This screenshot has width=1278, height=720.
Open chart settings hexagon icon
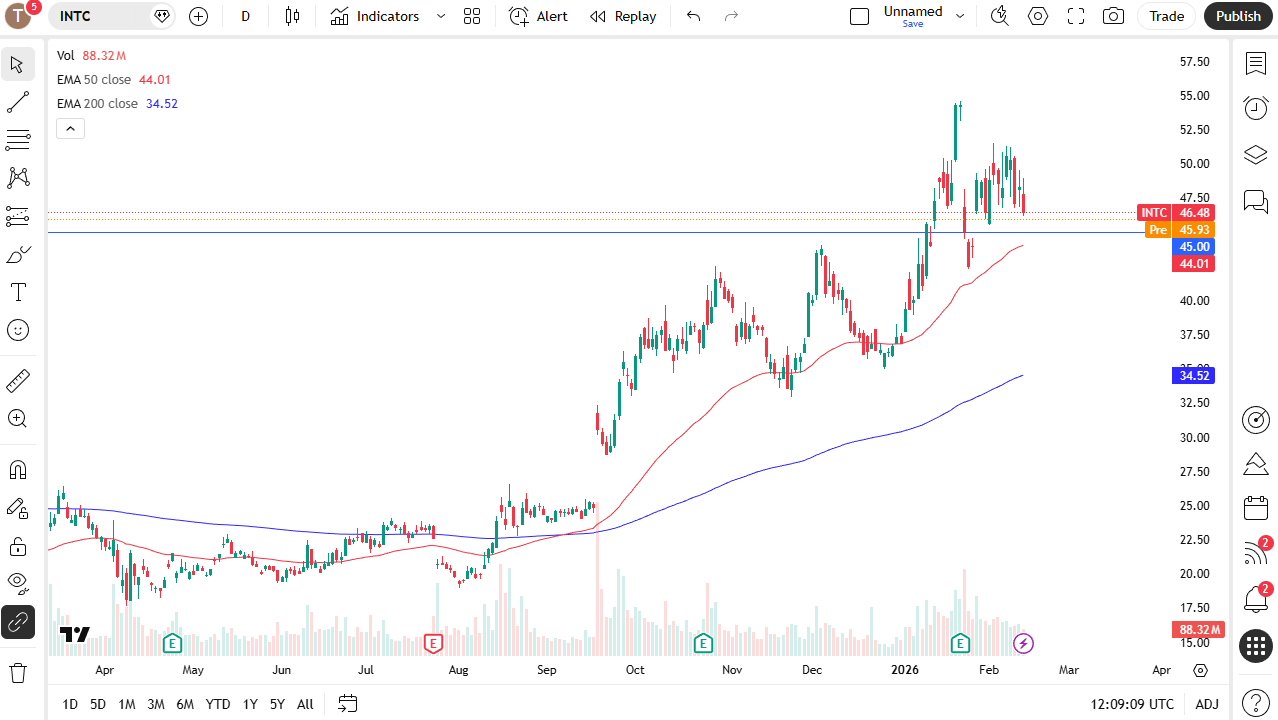point(1038,16)
